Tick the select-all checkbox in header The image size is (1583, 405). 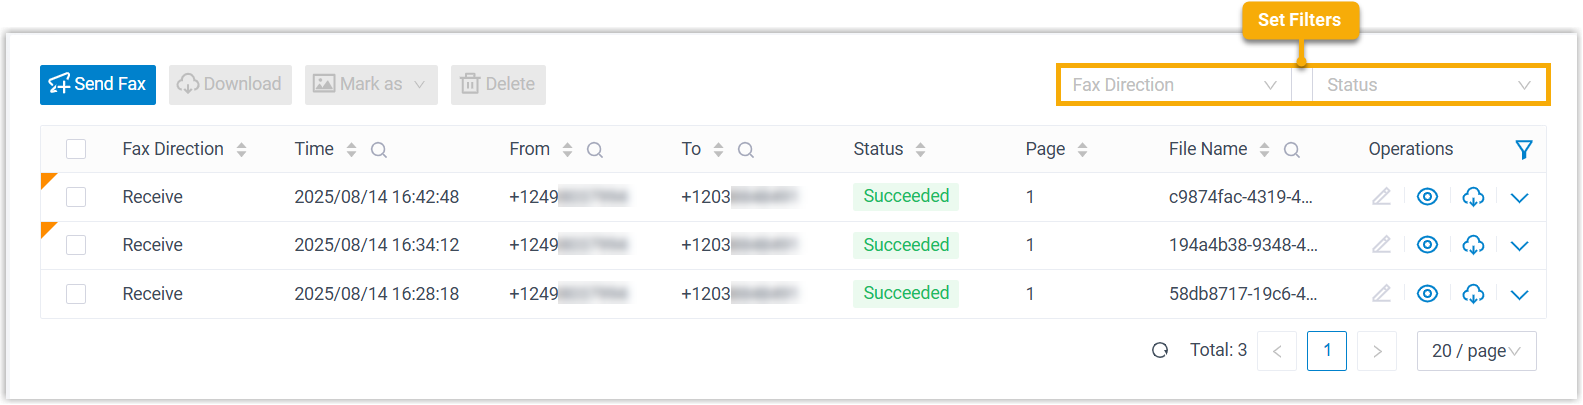pos(76,149)
